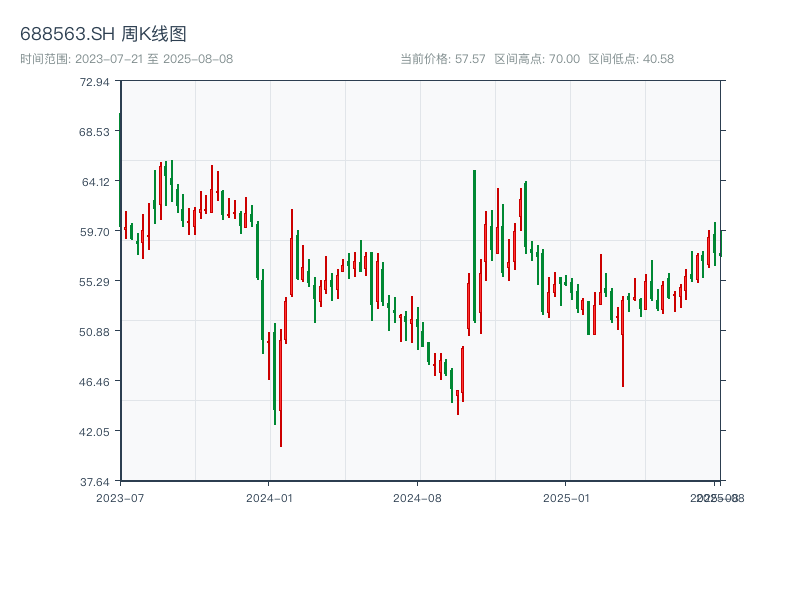Viewport: 800px width, 600px height.
Task: Click the 59.70 y-axis price label
Action: tap(95, 231)
